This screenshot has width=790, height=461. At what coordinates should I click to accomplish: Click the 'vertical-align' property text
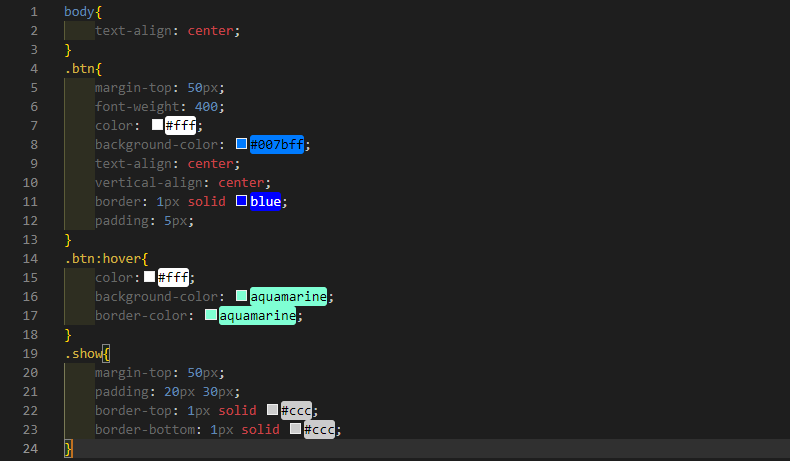[149, 182]
